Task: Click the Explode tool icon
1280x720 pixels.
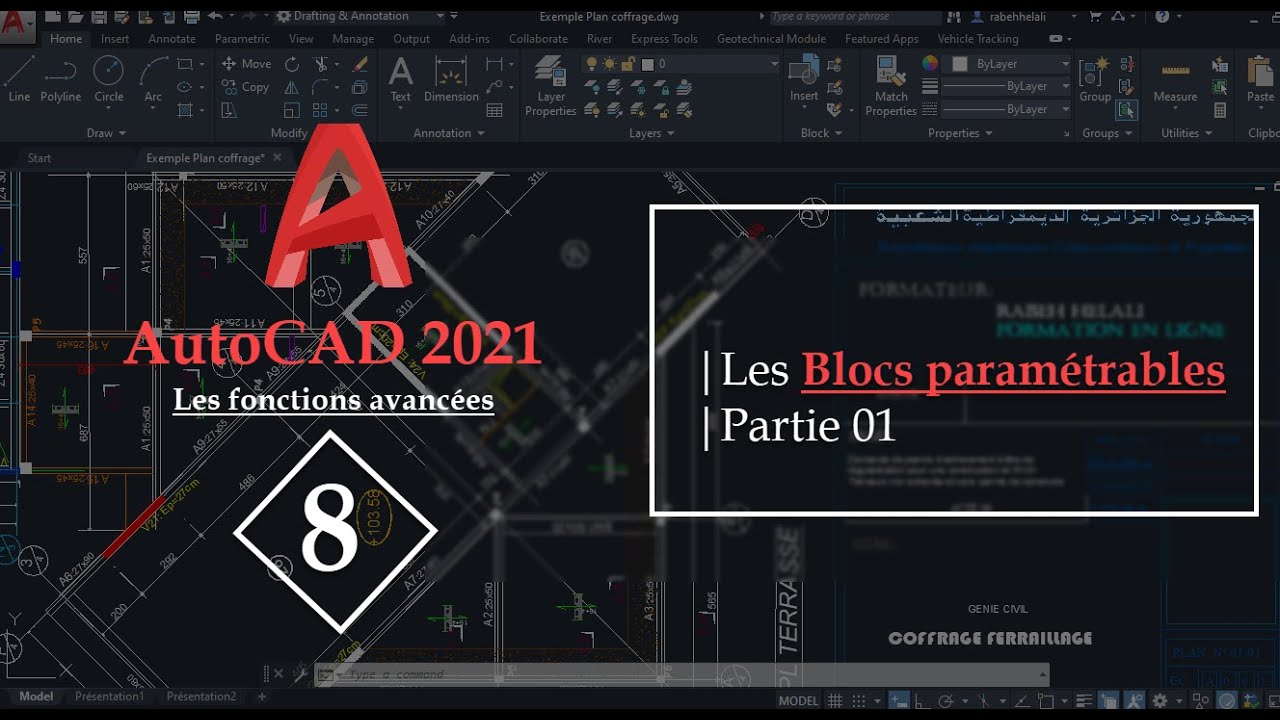Action: [x=360, y=87]
